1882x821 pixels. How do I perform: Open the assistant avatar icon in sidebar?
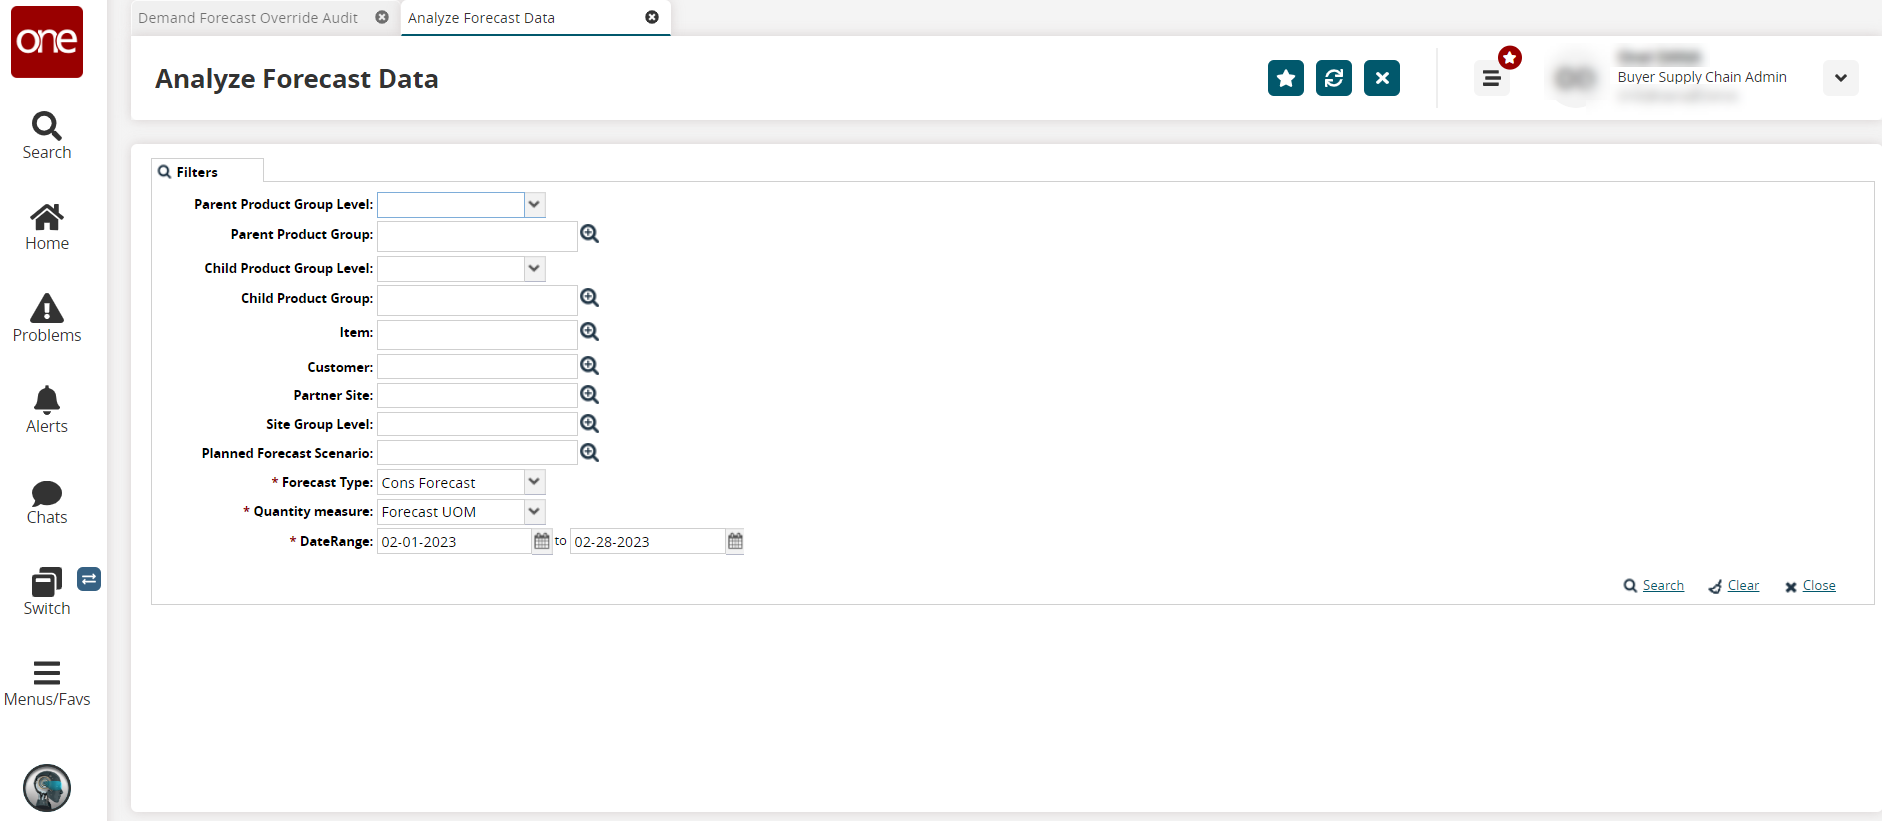(47, 788)
